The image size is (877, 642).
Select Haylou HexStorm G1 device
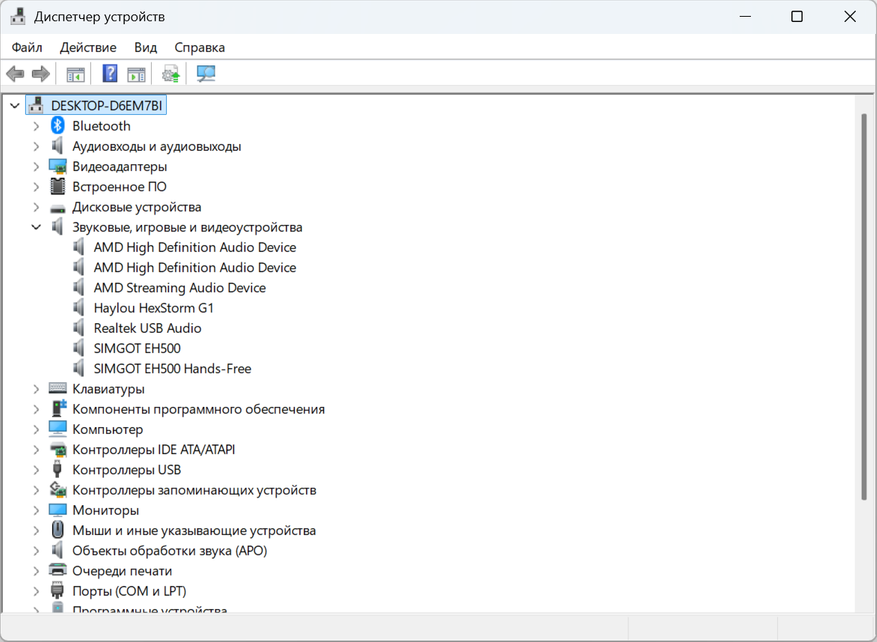click(x=153, y=308)
